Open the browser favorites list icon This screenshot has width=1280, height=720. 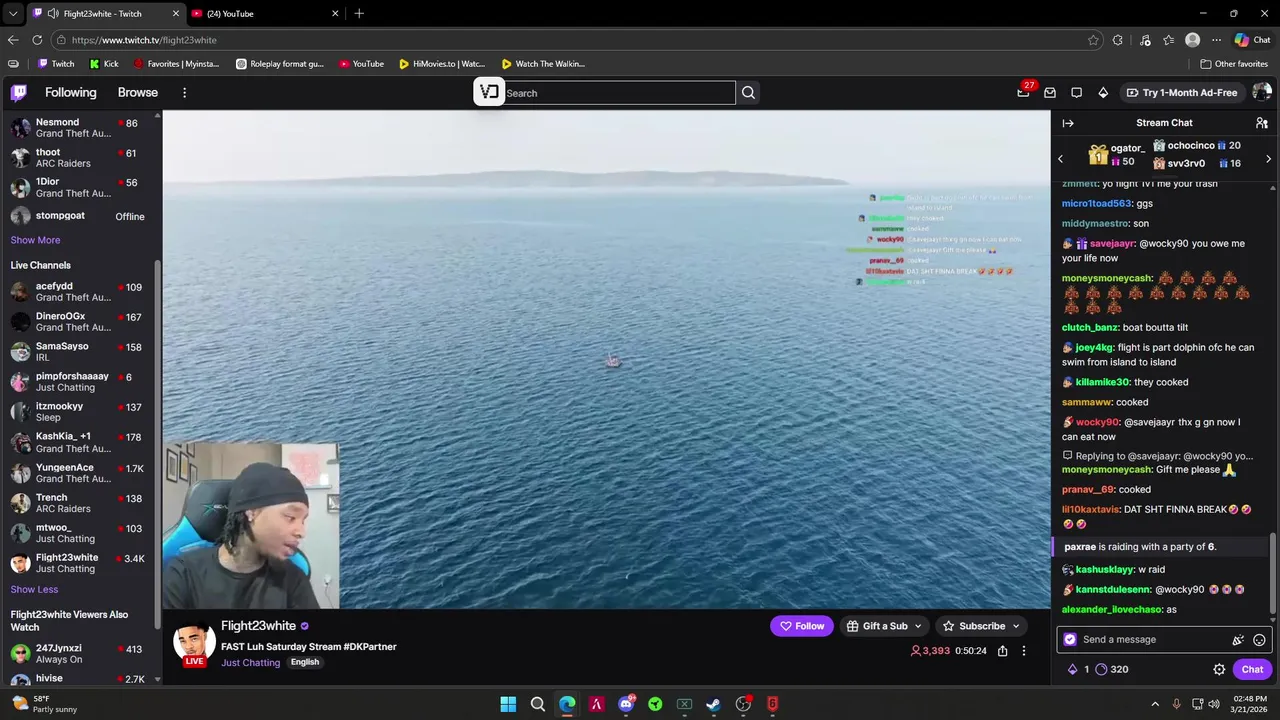(1168, 40)
